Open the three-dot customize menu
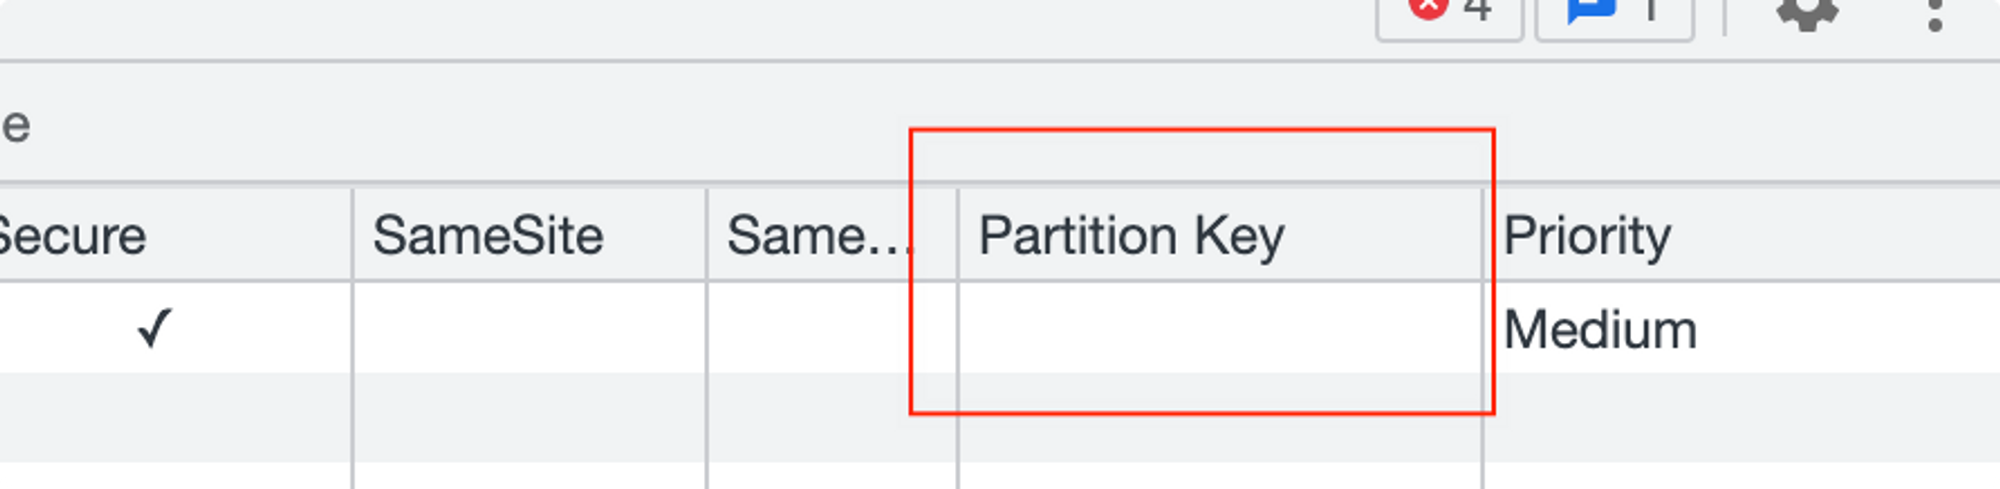Screen dimensions: 2000x489 coord(1935,14)
